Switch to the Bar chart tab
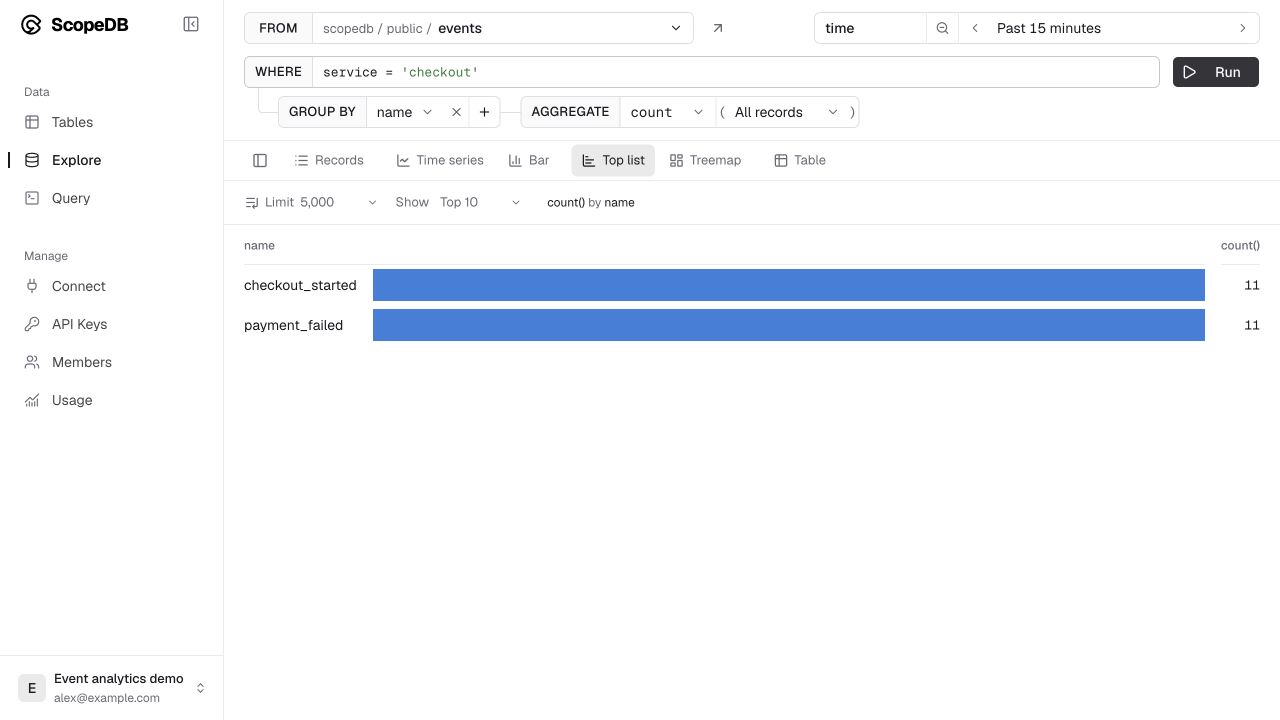 (x=529, y=160)
